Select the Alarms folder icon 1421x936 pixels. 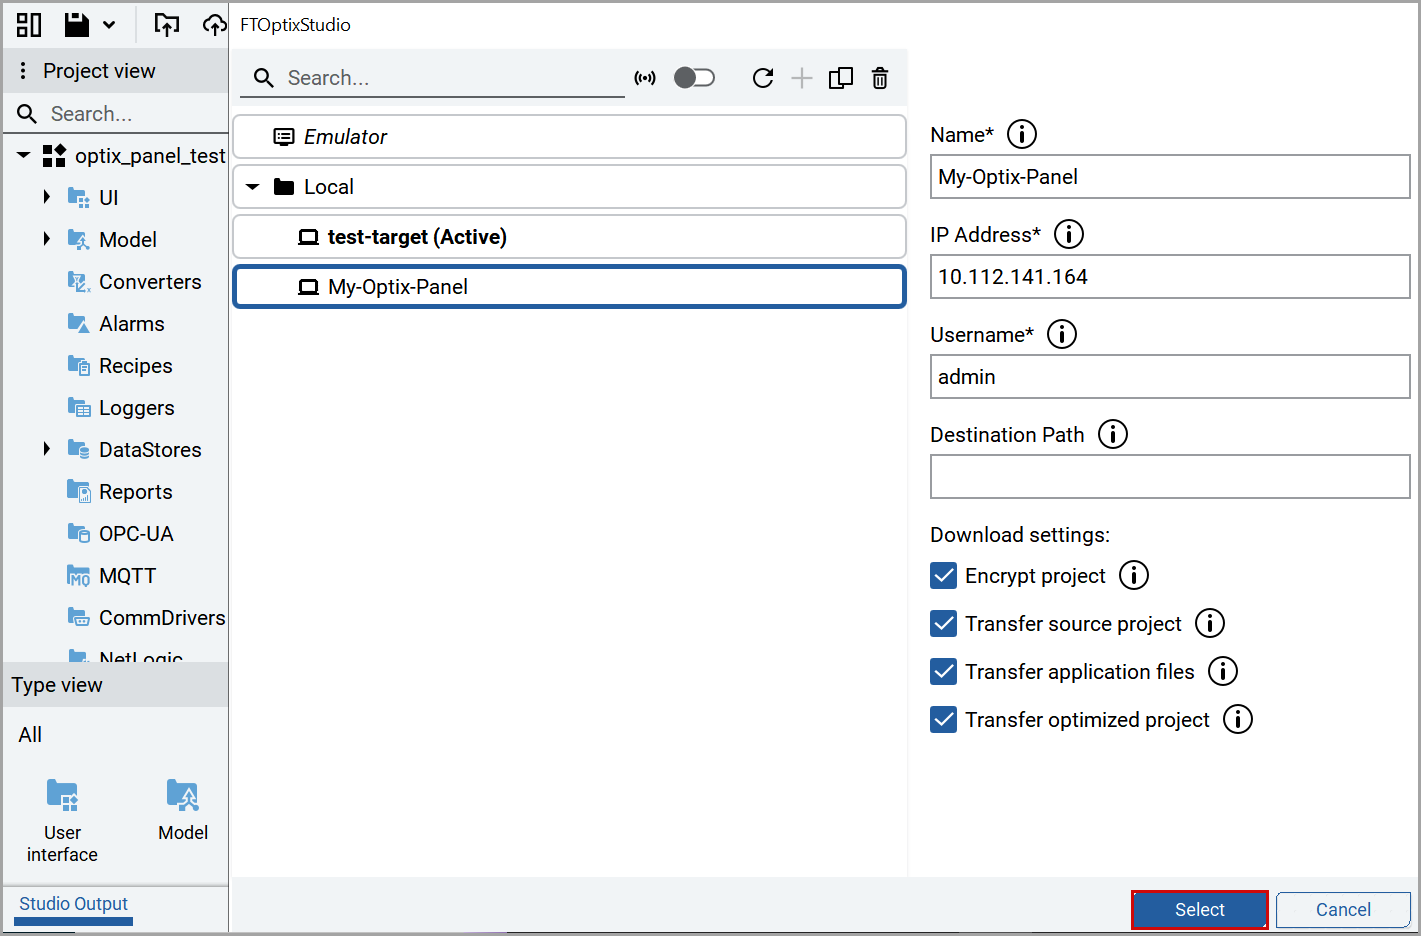[x=78, y=323]
